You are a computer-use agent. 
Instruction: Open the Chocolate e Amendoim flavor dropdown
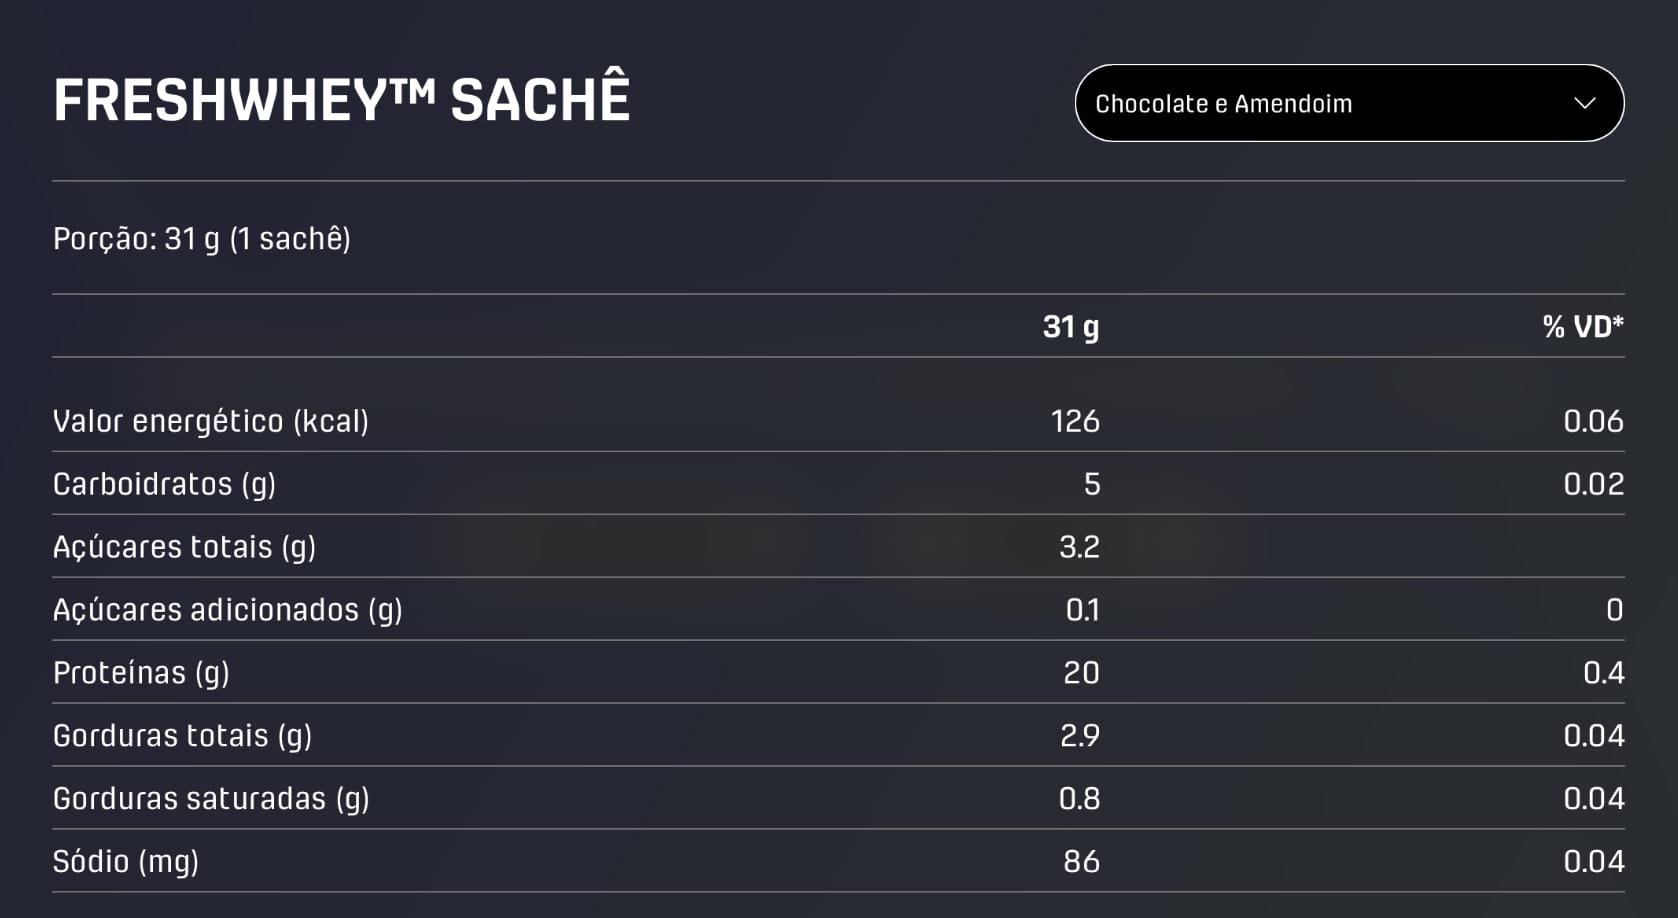[x=1347, y=103]
